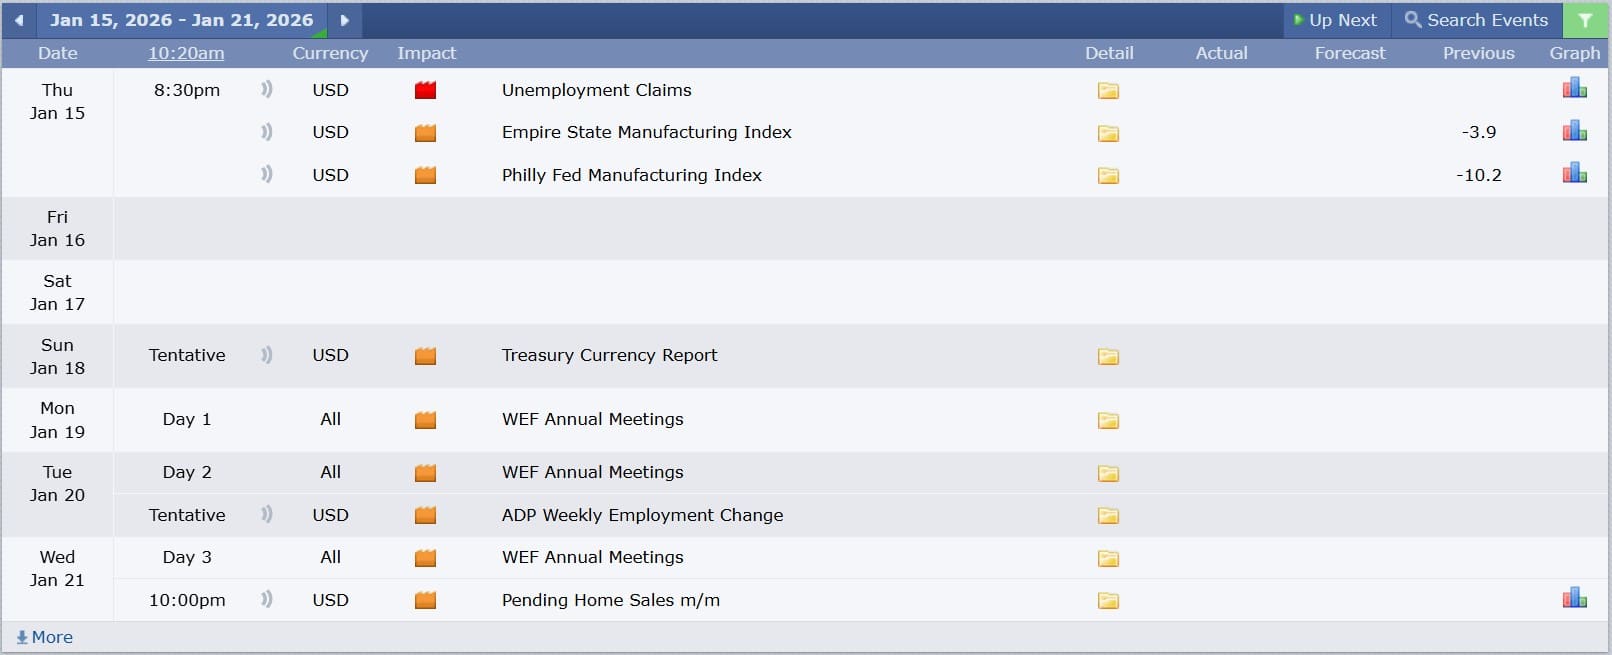Open detail folder for WEF Meetings Day 2
Viewport: 1612px width, 655px height.
click(1108, 473)
